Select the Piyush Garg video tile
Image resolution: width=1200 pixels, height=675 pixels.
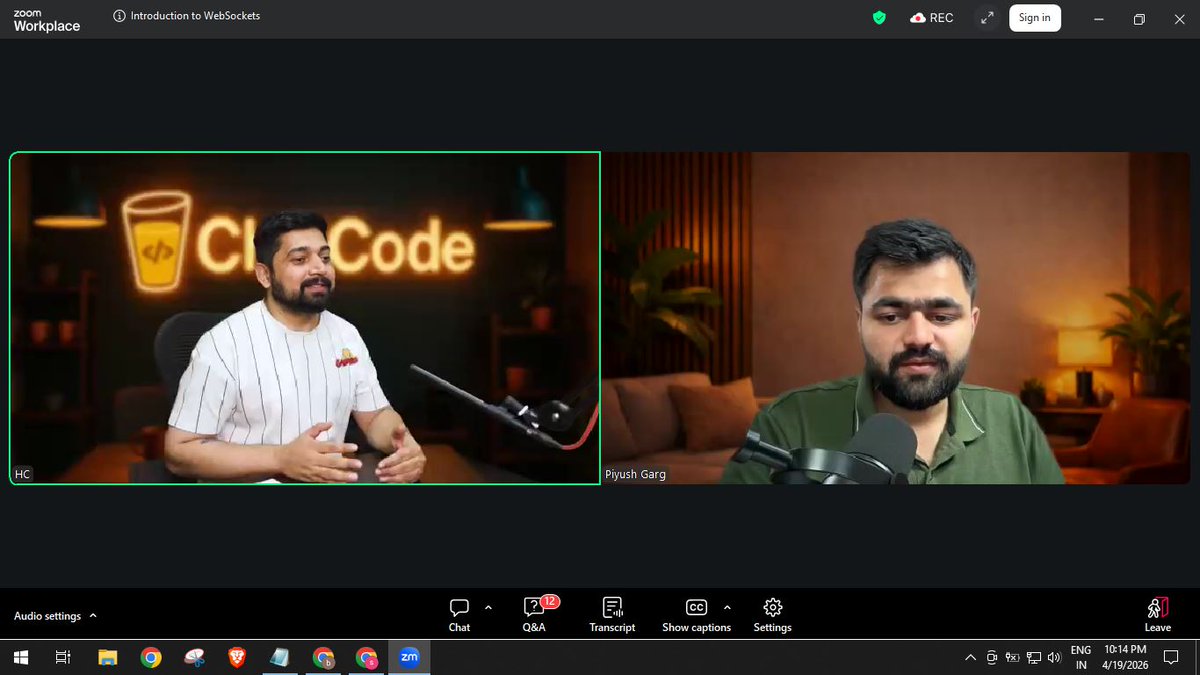pyautogui.click(x=896, y=318)
